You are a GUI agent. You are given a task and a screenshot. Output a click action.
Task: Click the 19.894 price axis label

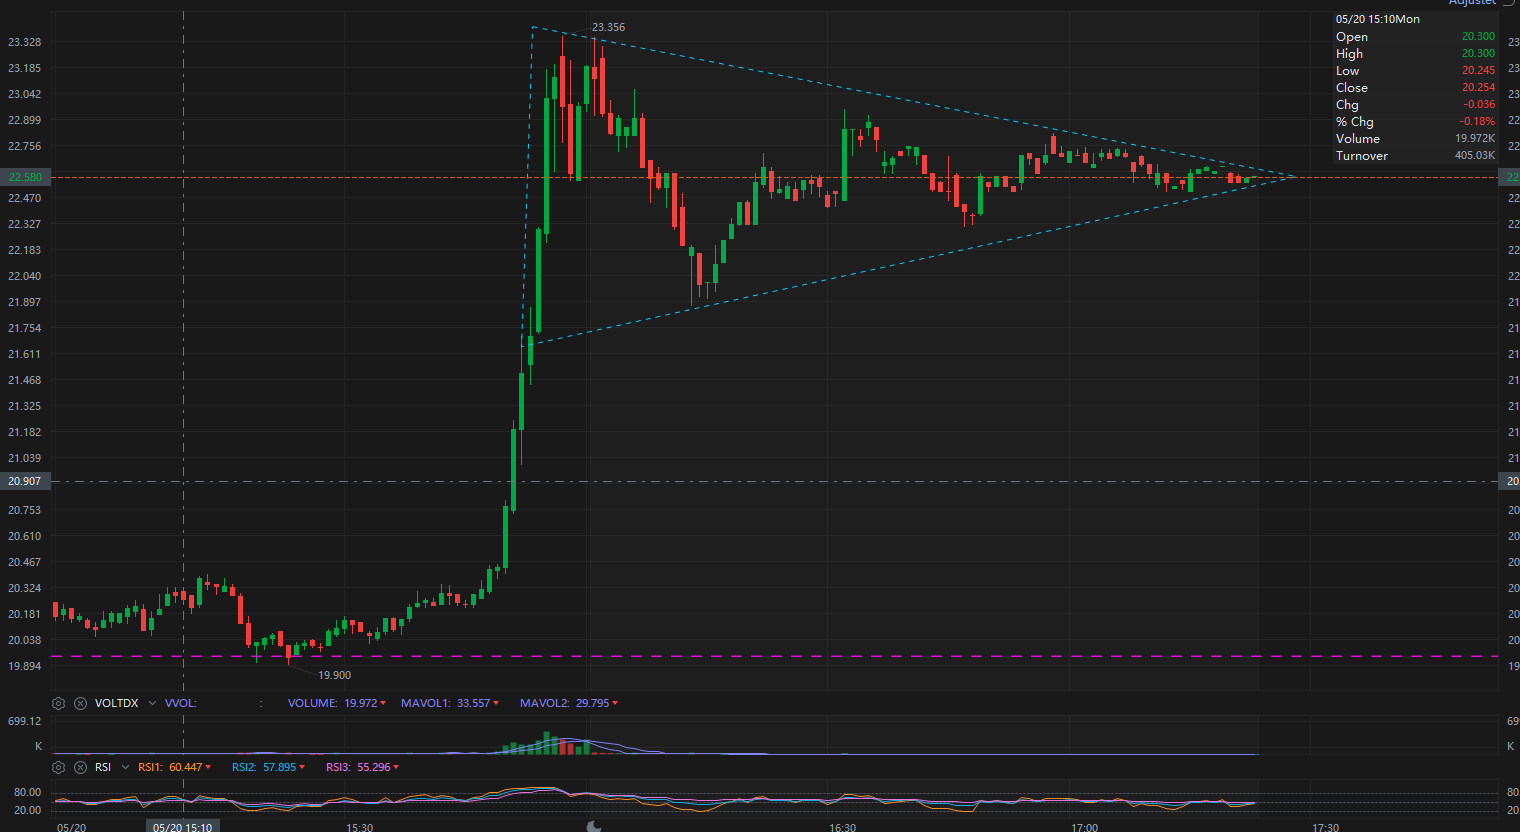(x=25, y=666)
